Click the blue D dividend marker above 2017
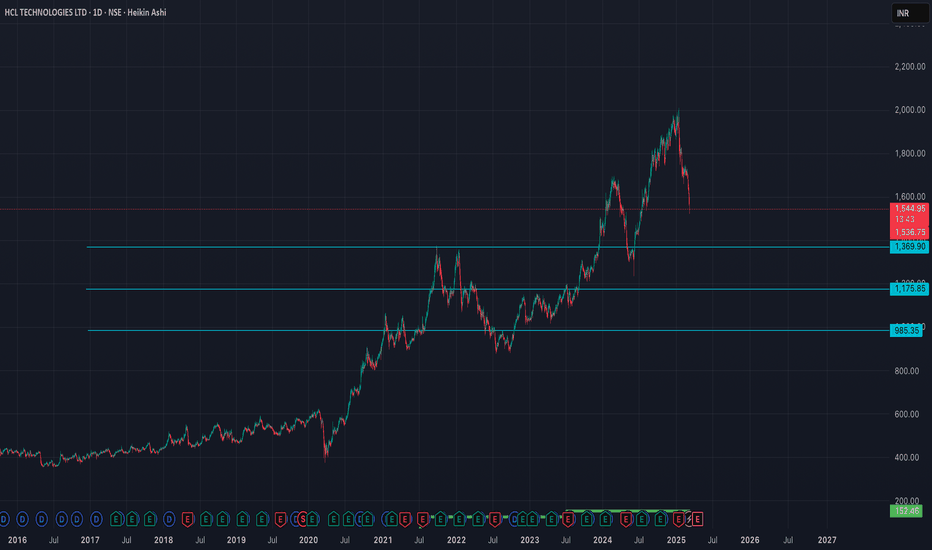Image resolution: width=932 pixels, height=550 pixels. point(96,519)
